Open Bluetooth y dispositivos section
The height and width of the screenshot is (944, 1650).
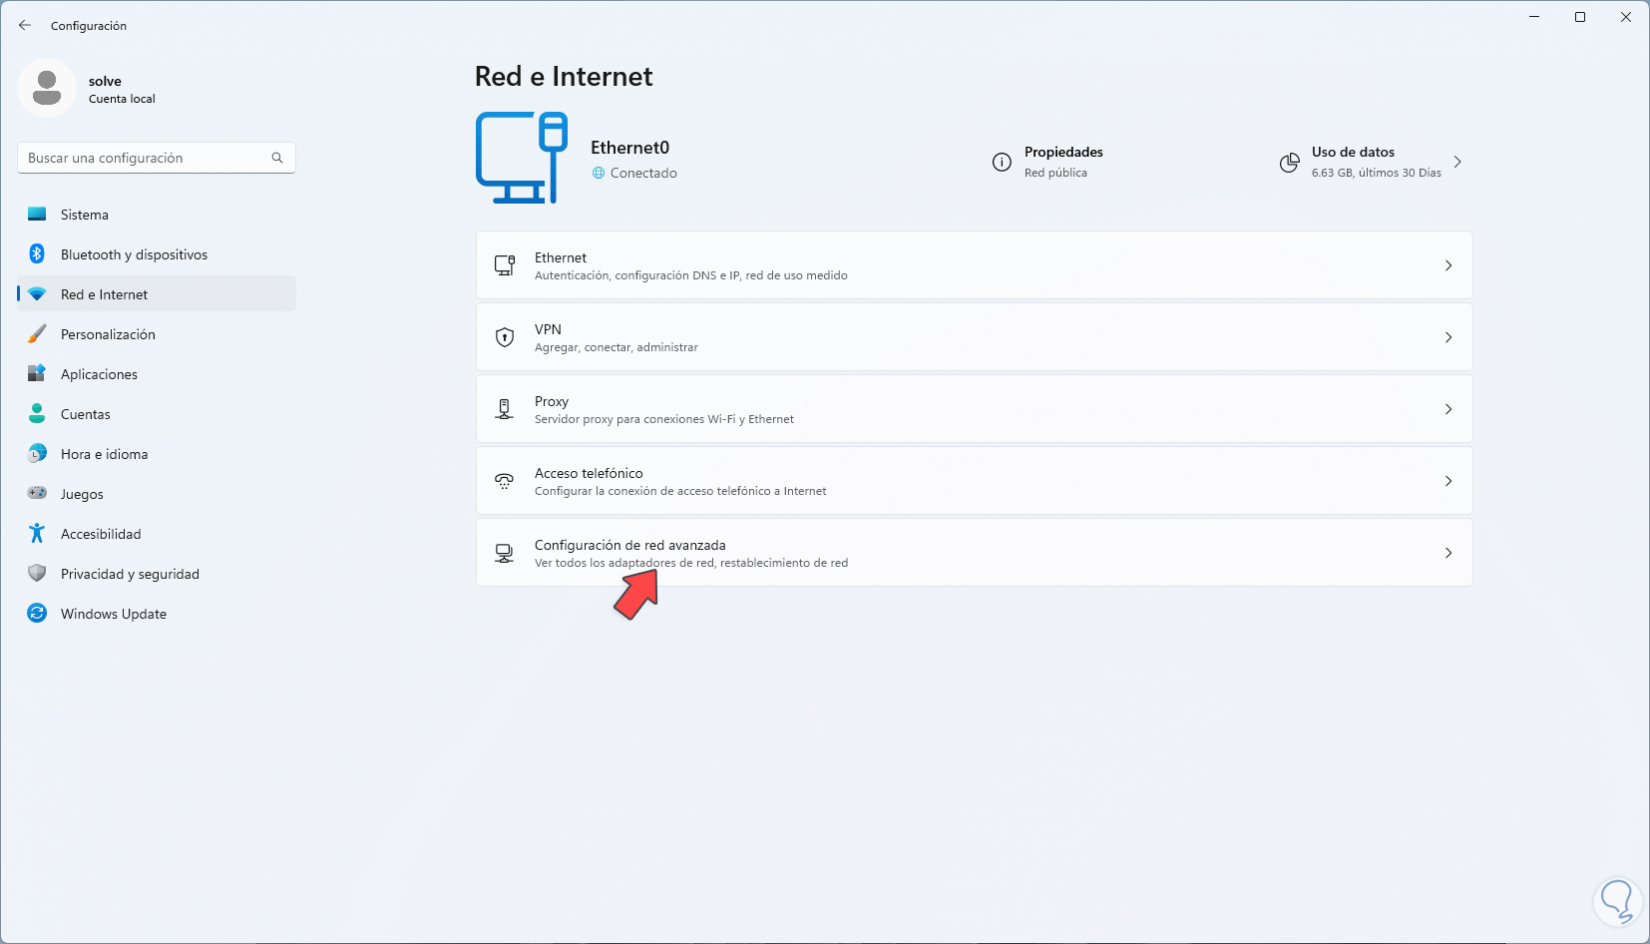pos(157,254)
